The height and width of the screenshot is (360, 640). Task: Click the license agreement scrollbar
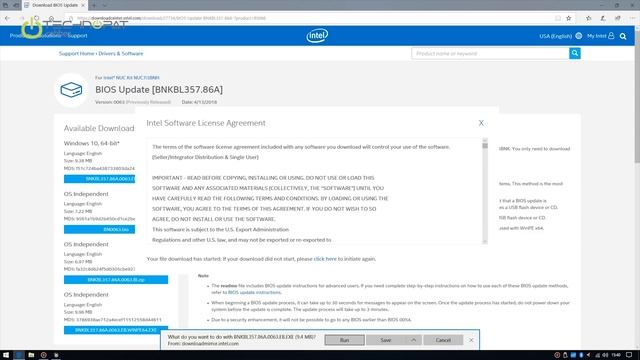point(485,191)
